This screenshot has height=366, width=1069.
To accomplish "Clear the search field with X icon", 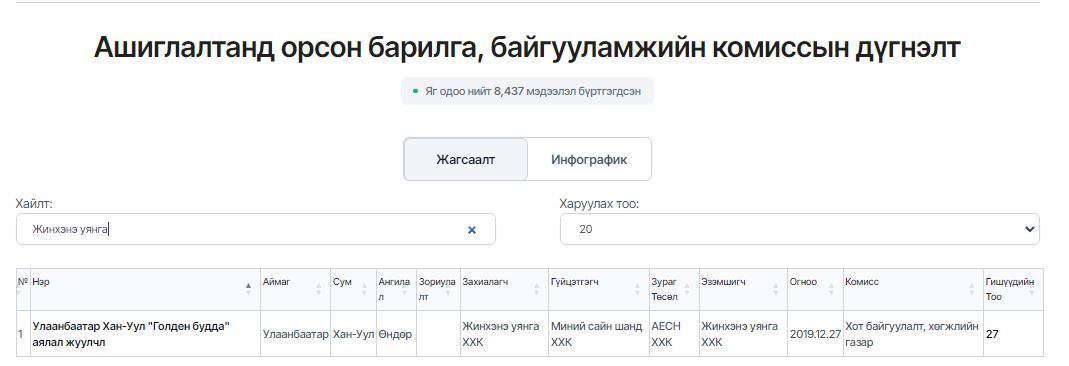I will coord(472,230).
